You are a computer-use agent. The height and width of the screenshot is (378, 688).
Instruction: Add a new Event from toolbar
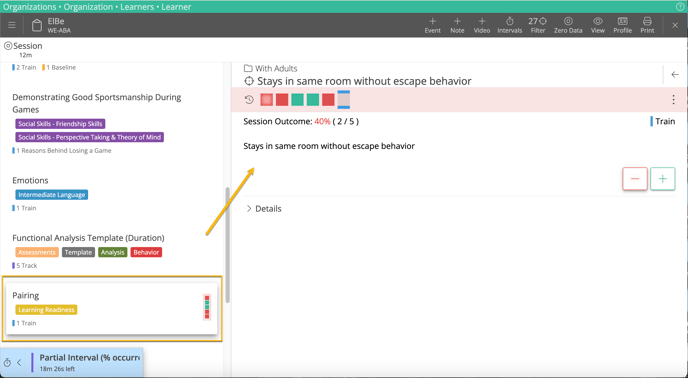tap(432, 25)
